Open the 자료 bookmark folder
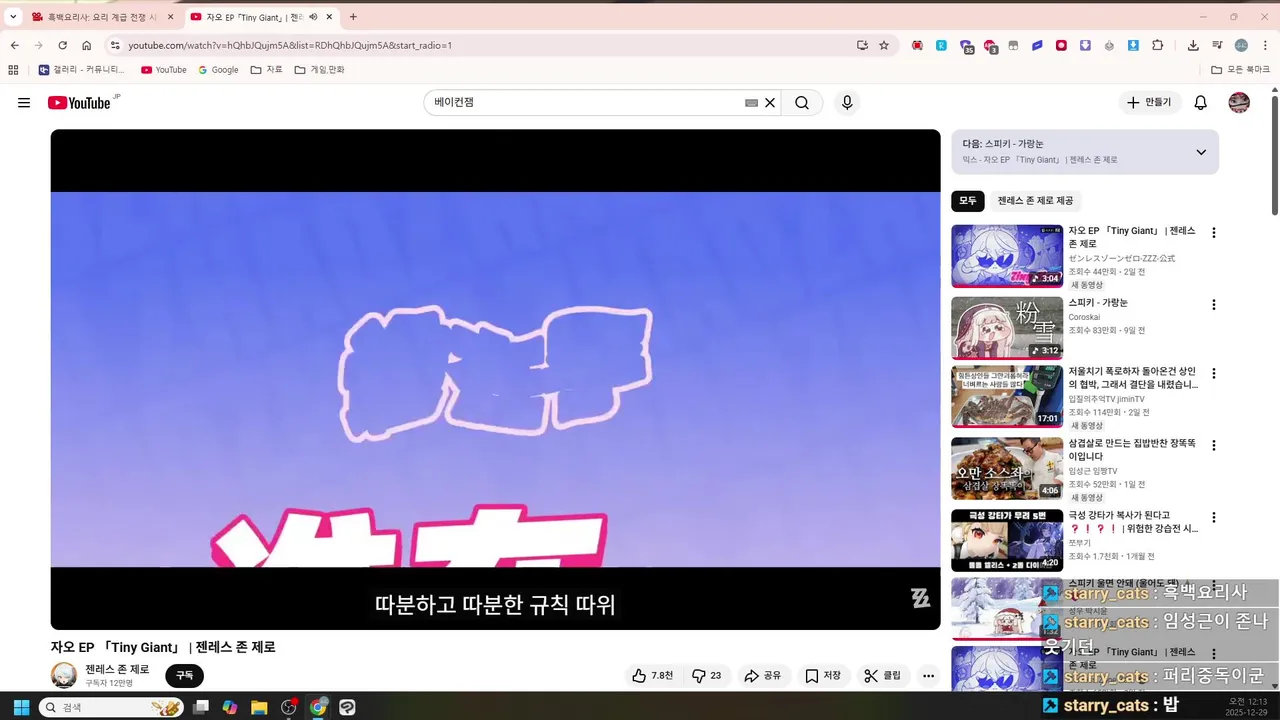 [266, 70]
